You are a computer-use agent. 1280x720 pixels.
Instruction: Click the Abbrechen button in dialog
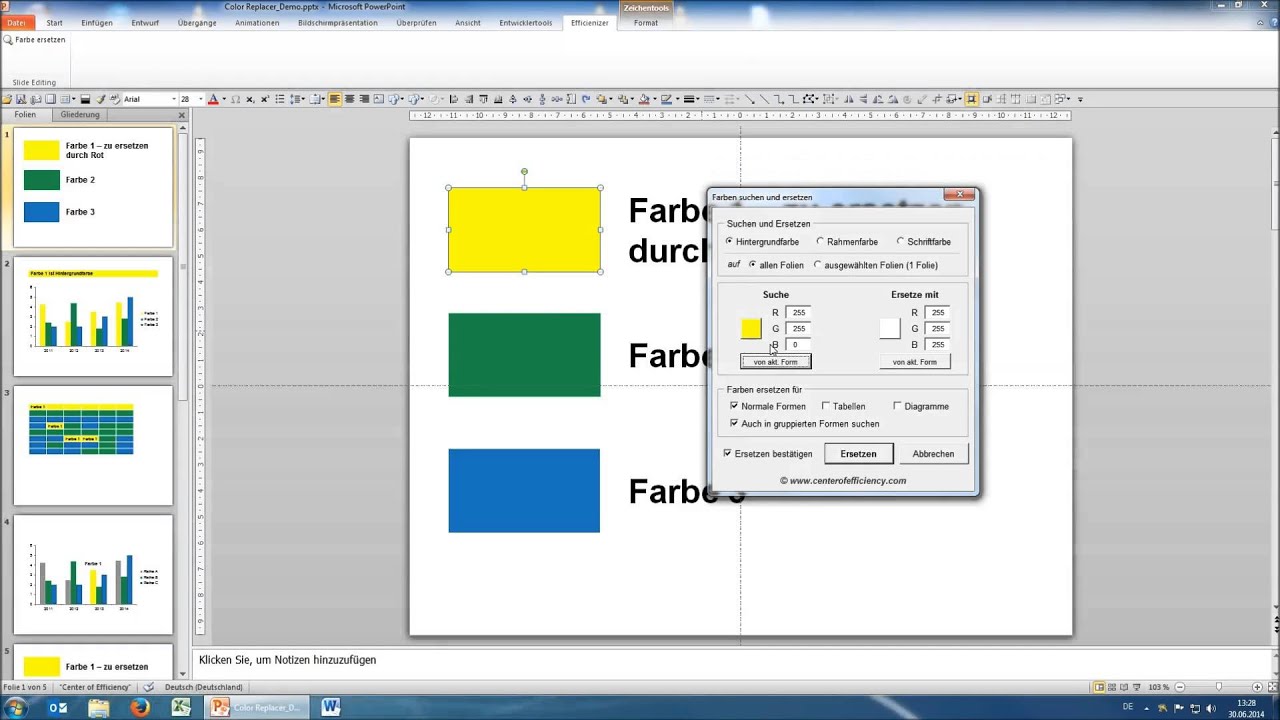point(933,453)
